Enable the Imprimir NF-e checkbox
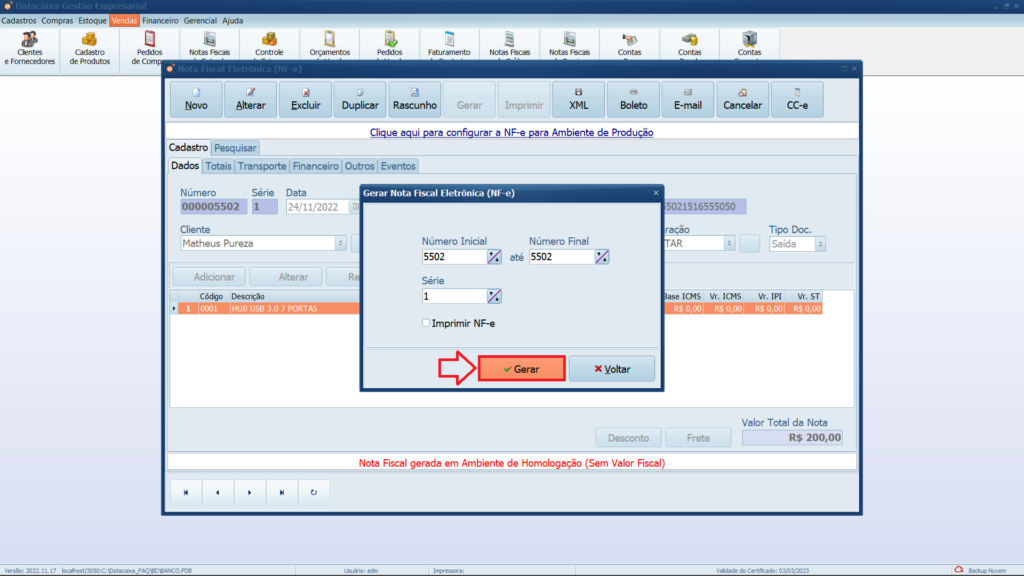The height and width of the screenshot is (576, 1024). click(x=426, y=323)
